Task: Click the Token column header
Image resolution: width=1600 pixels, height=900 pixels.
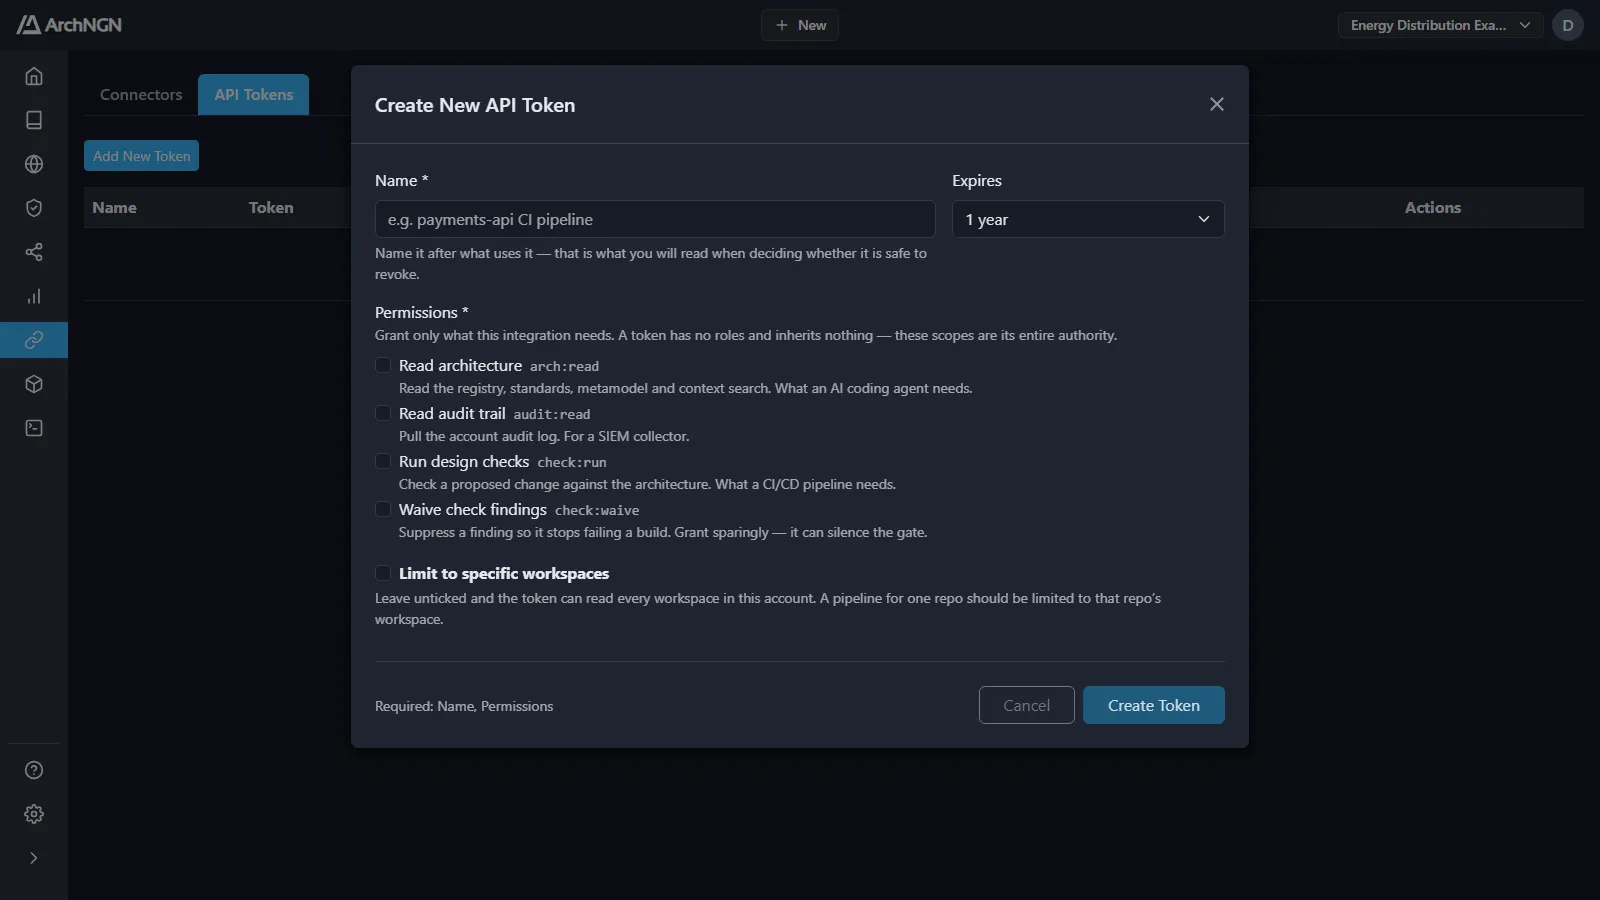Action: tap(271, 208)
